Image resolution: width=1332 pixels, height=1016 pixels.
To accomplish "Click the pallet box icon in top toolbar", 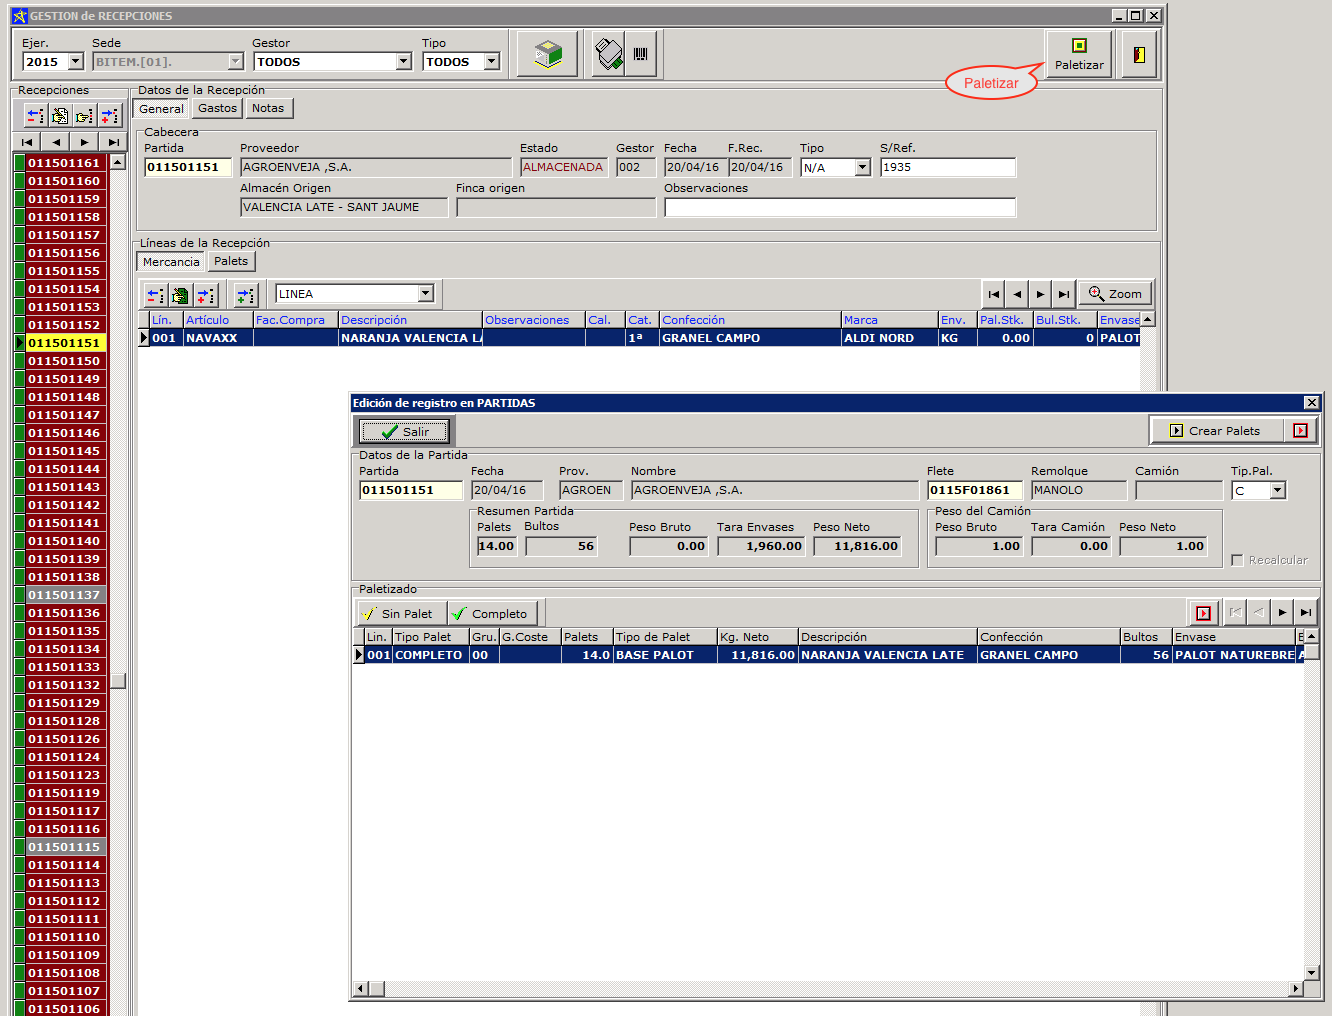I will (547, 54).
